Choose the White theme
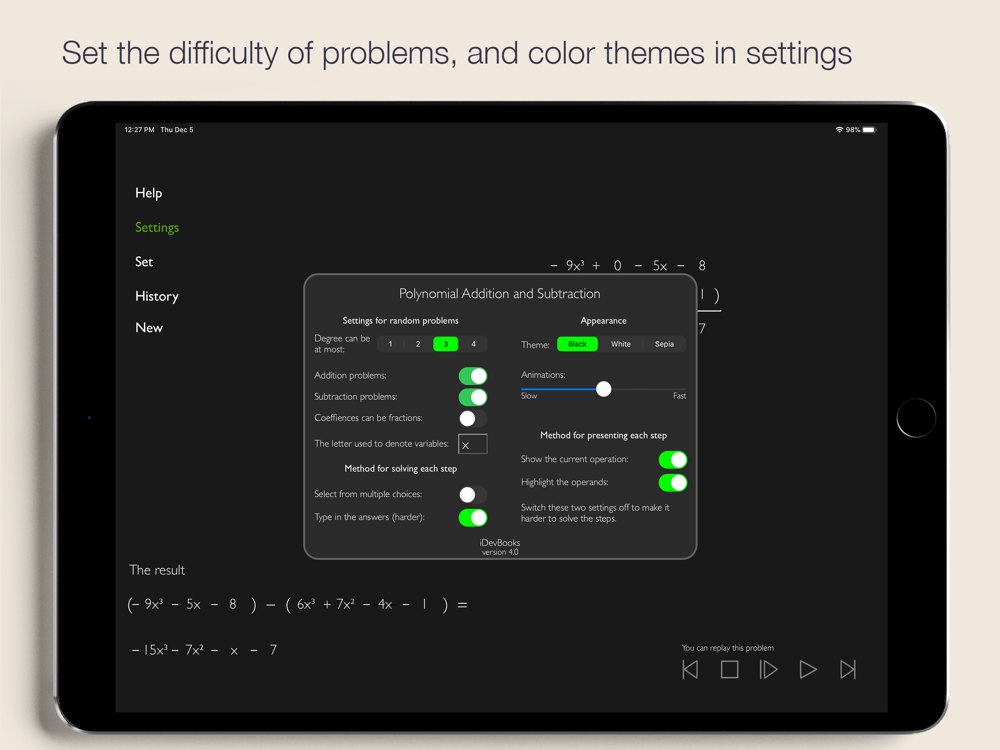1000x750 pixels. [621, 344]
